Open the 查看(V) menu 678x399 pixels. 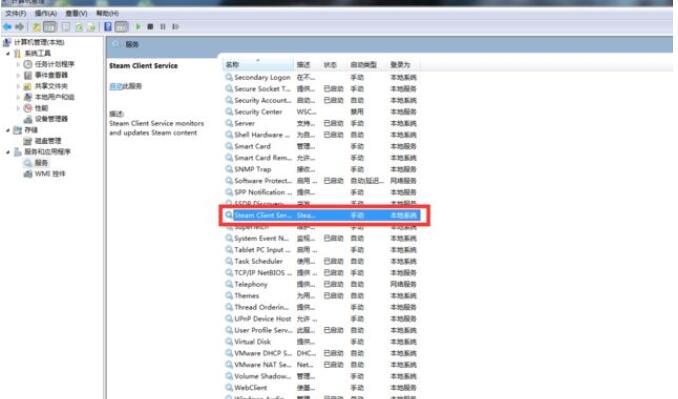point(77,13)
